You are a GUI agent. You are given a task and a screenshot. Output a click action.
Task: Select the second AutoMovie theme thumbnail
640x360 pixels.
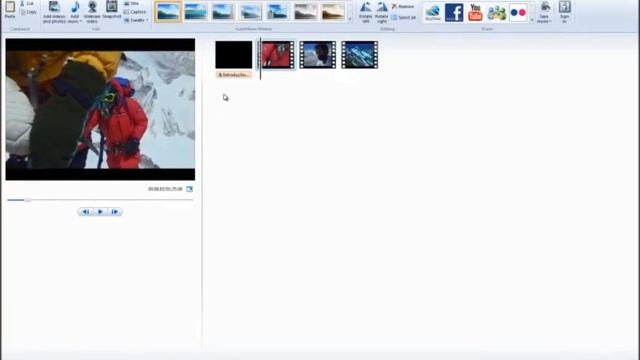click(x=196, y=12)
